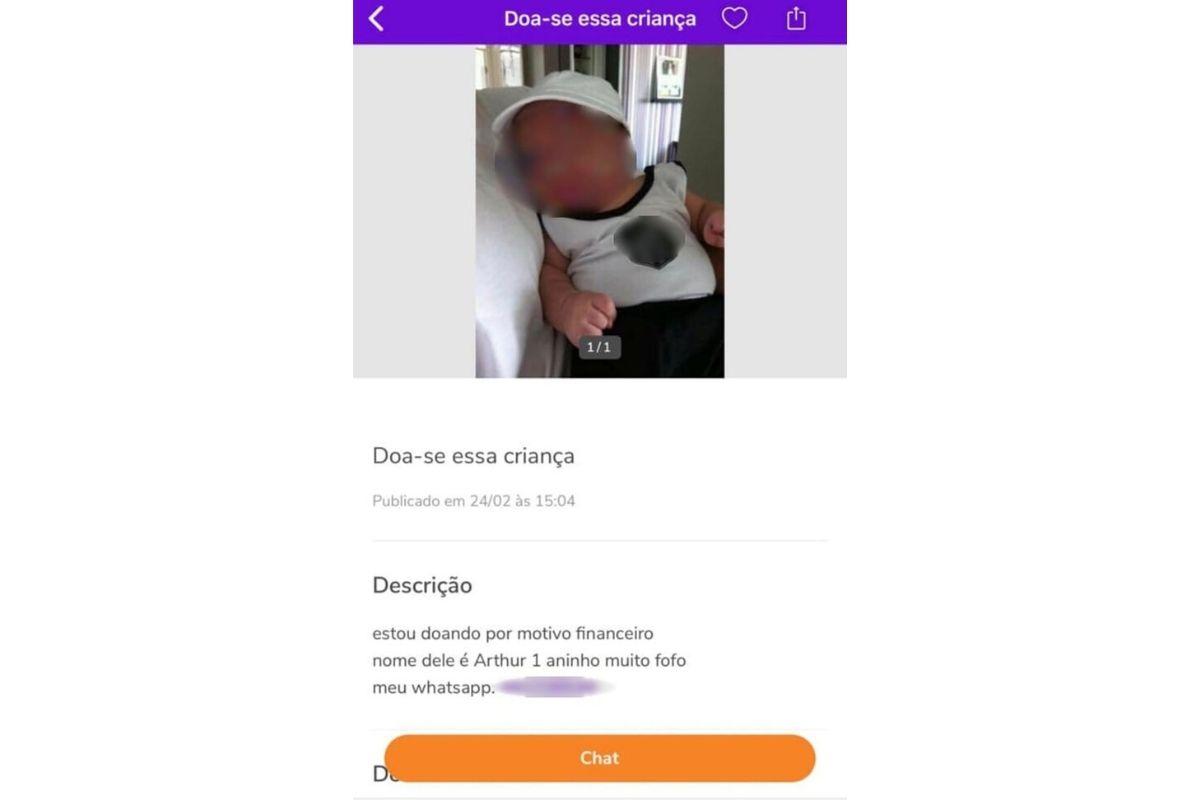The width and height of the screenshot is (1200, 800).
Task: Select the listing title below the photo
Action: pyautogui.click(x=473, y=456)
